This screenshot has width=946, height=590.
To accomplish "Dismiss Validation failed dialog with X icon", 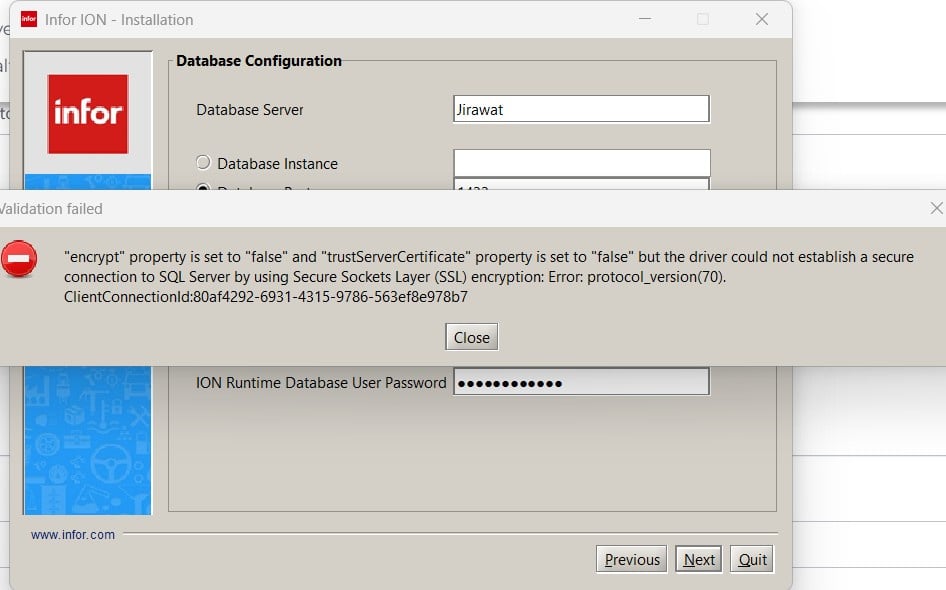I will [936, 208].
